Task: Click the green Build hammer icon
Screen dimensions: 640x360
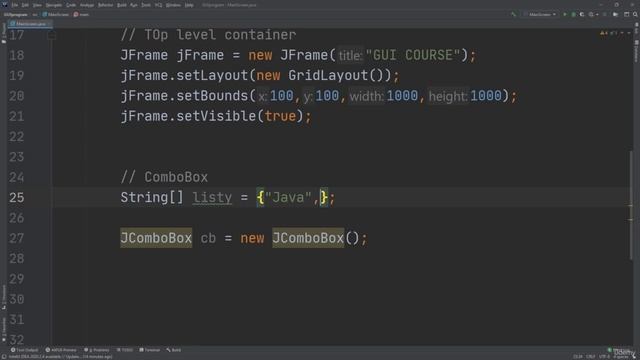Action: [x=513, y=14]
